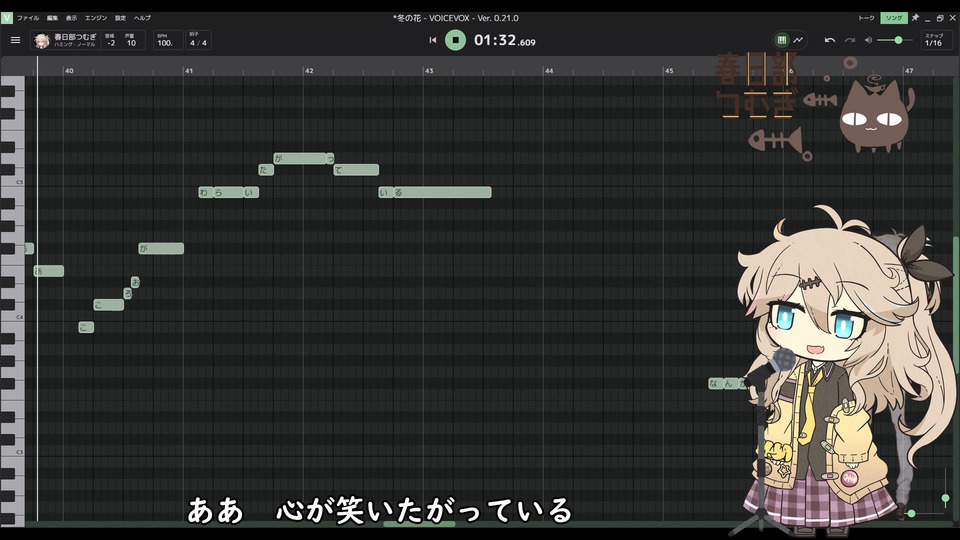The height and width of the screenshot is (540, 960).
Task: Click bar 43 on the ruler
Action: pyautogui.click(x=429, y=70)
